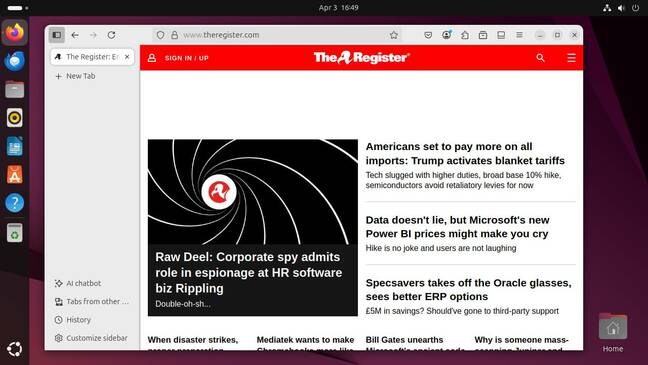Open the Raw Deel corporate spy headline
Screen dimensions: 648x365
tap(249, 272)
